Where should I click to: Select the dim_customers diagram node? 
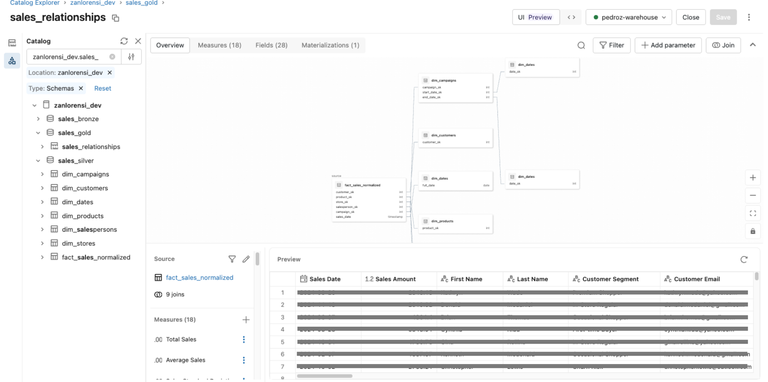point(456,138)
